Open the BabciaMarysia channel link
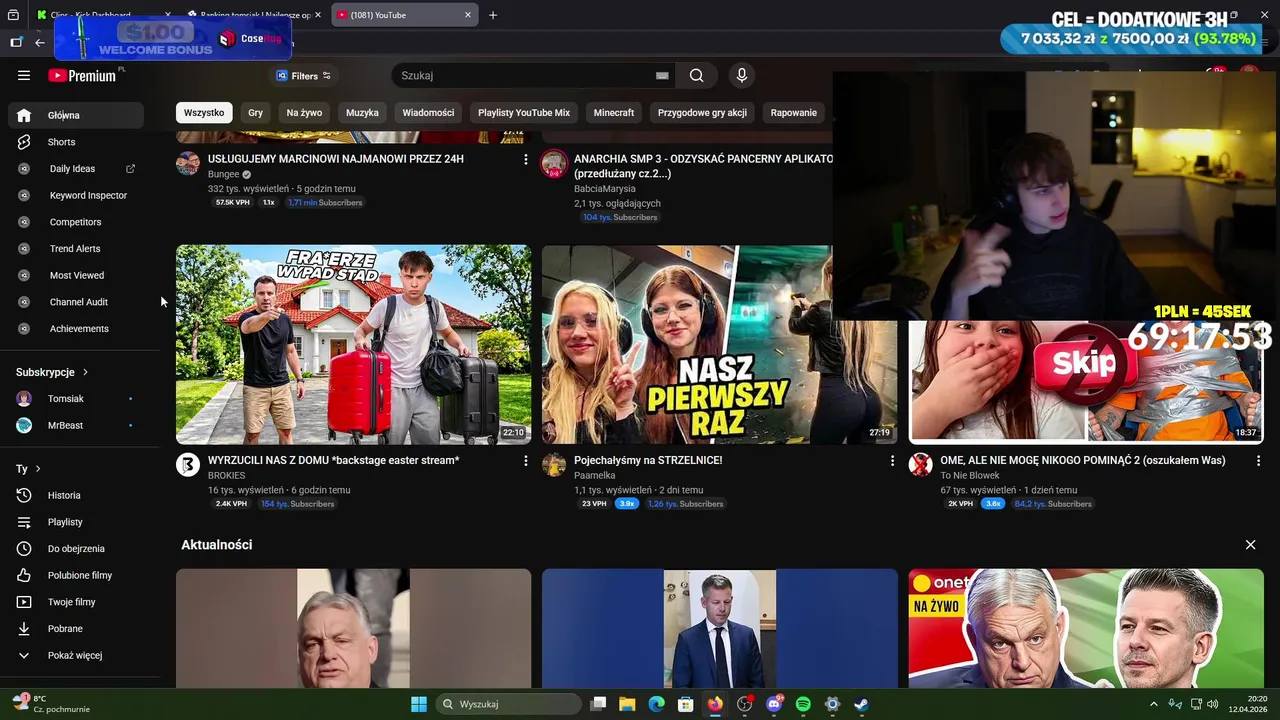The image size is (1280, 720). pos(605,189)
